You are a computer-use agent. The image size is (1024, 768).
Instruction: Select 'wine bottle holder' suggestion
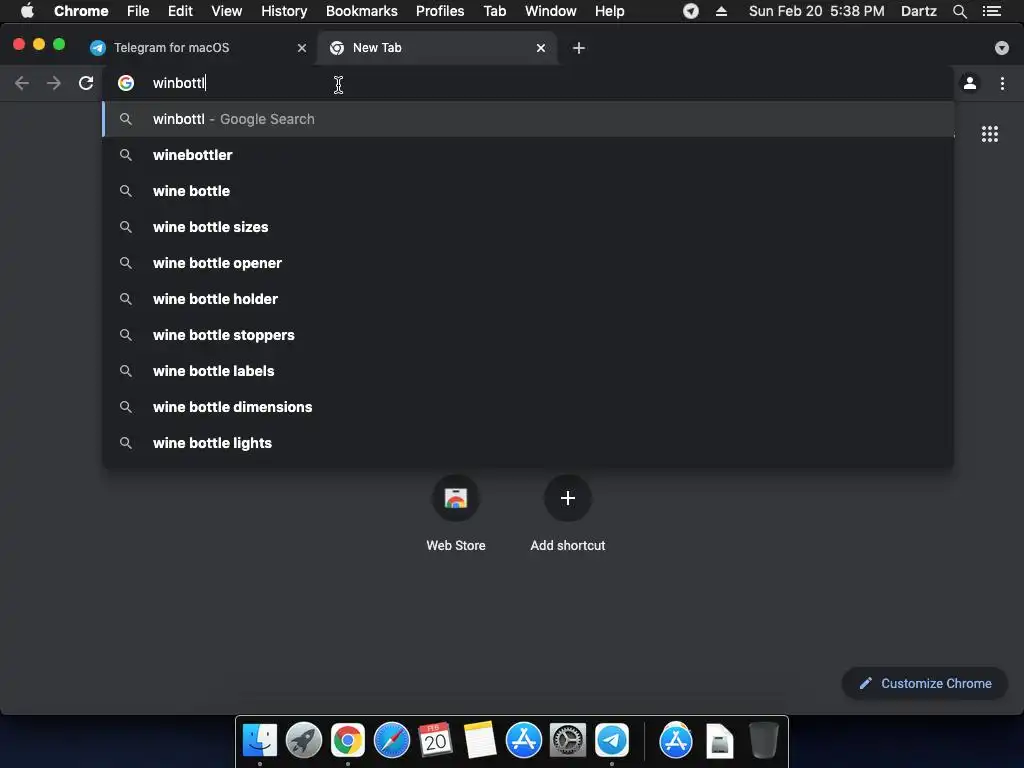[x=528, y=298]
